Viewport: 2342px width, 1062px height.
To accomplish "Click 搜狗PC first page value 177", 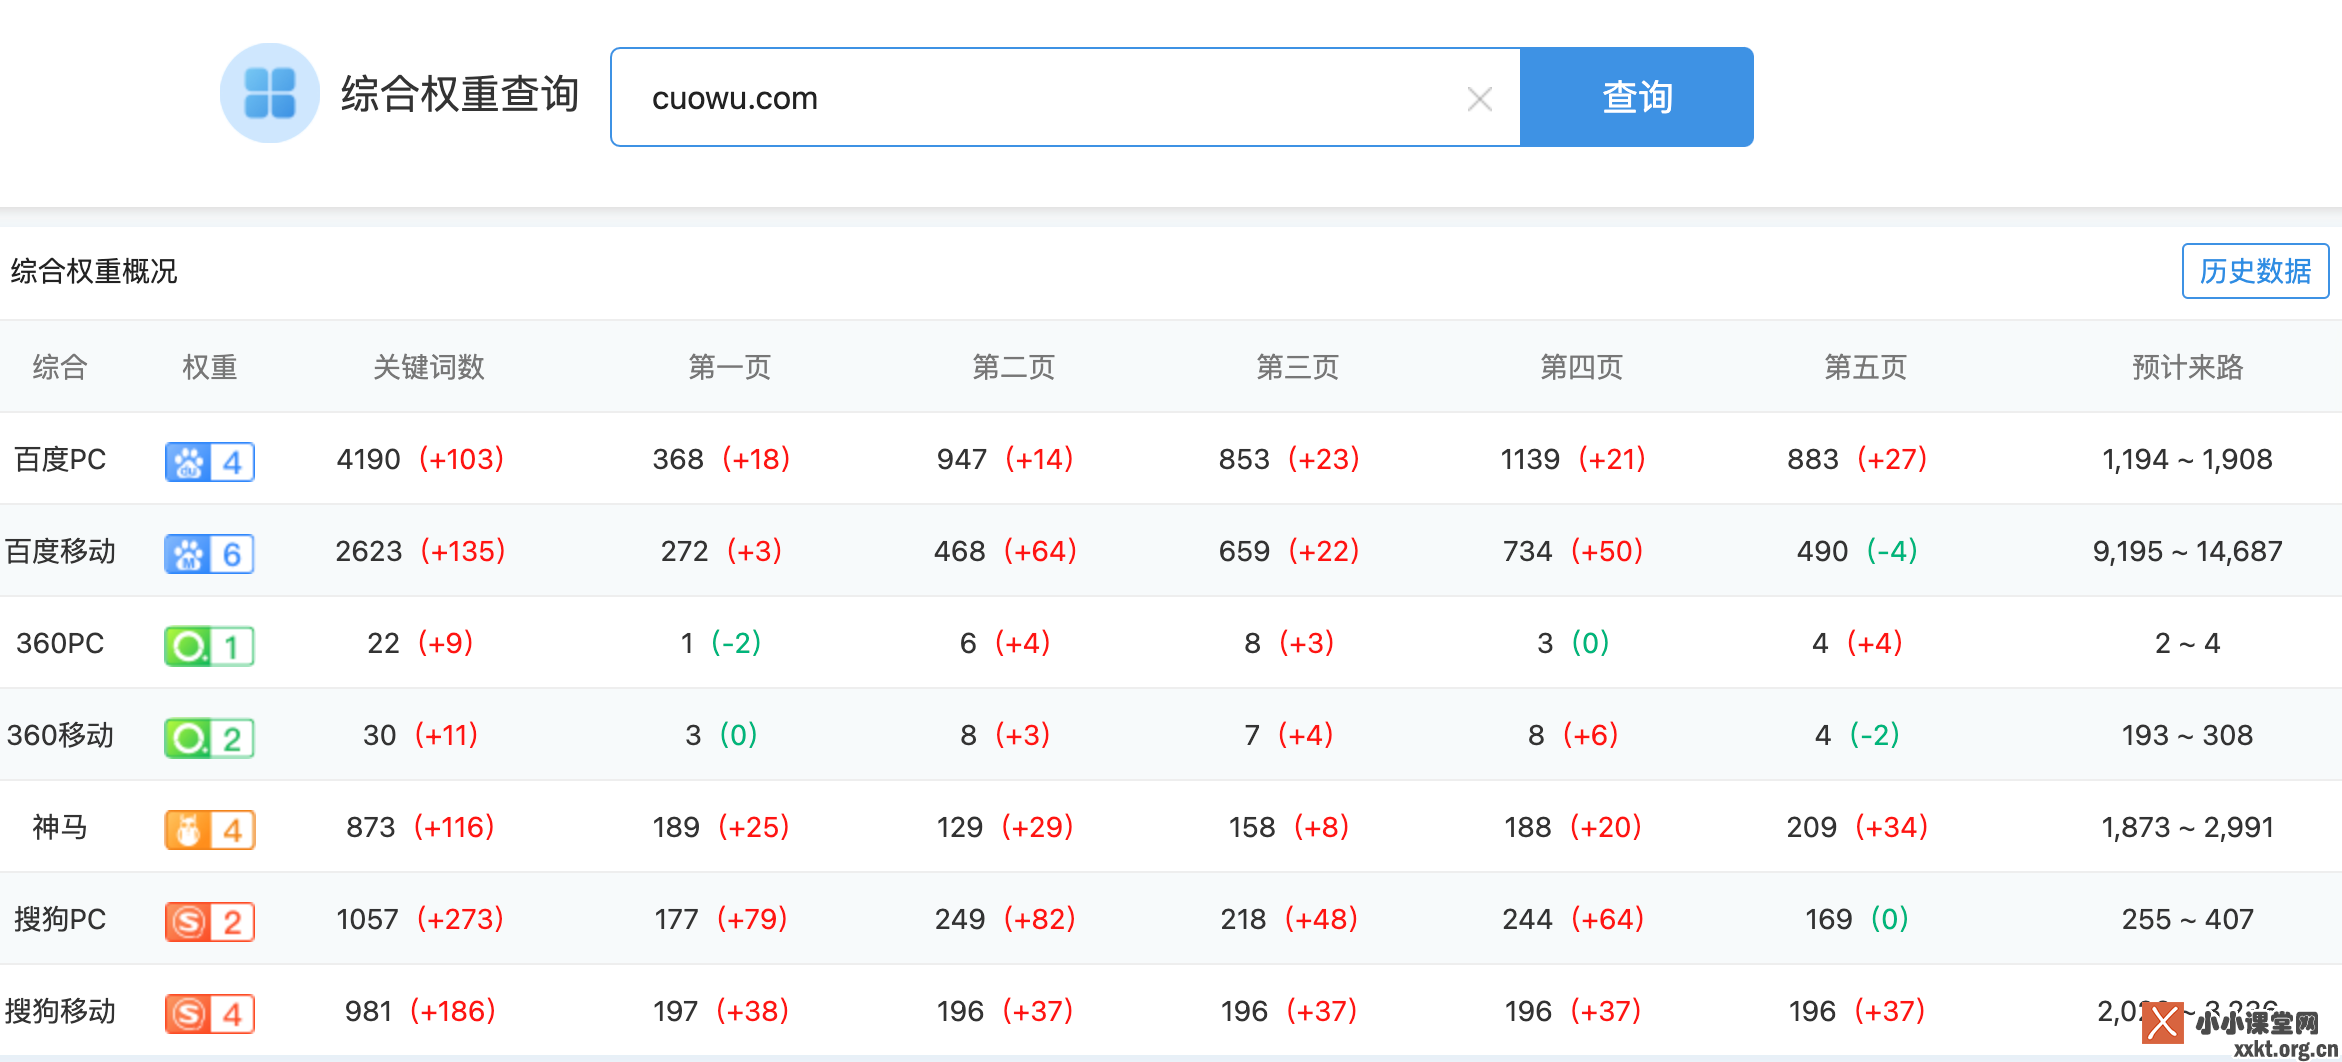I will pyautogui.click(x=676, y=919).
